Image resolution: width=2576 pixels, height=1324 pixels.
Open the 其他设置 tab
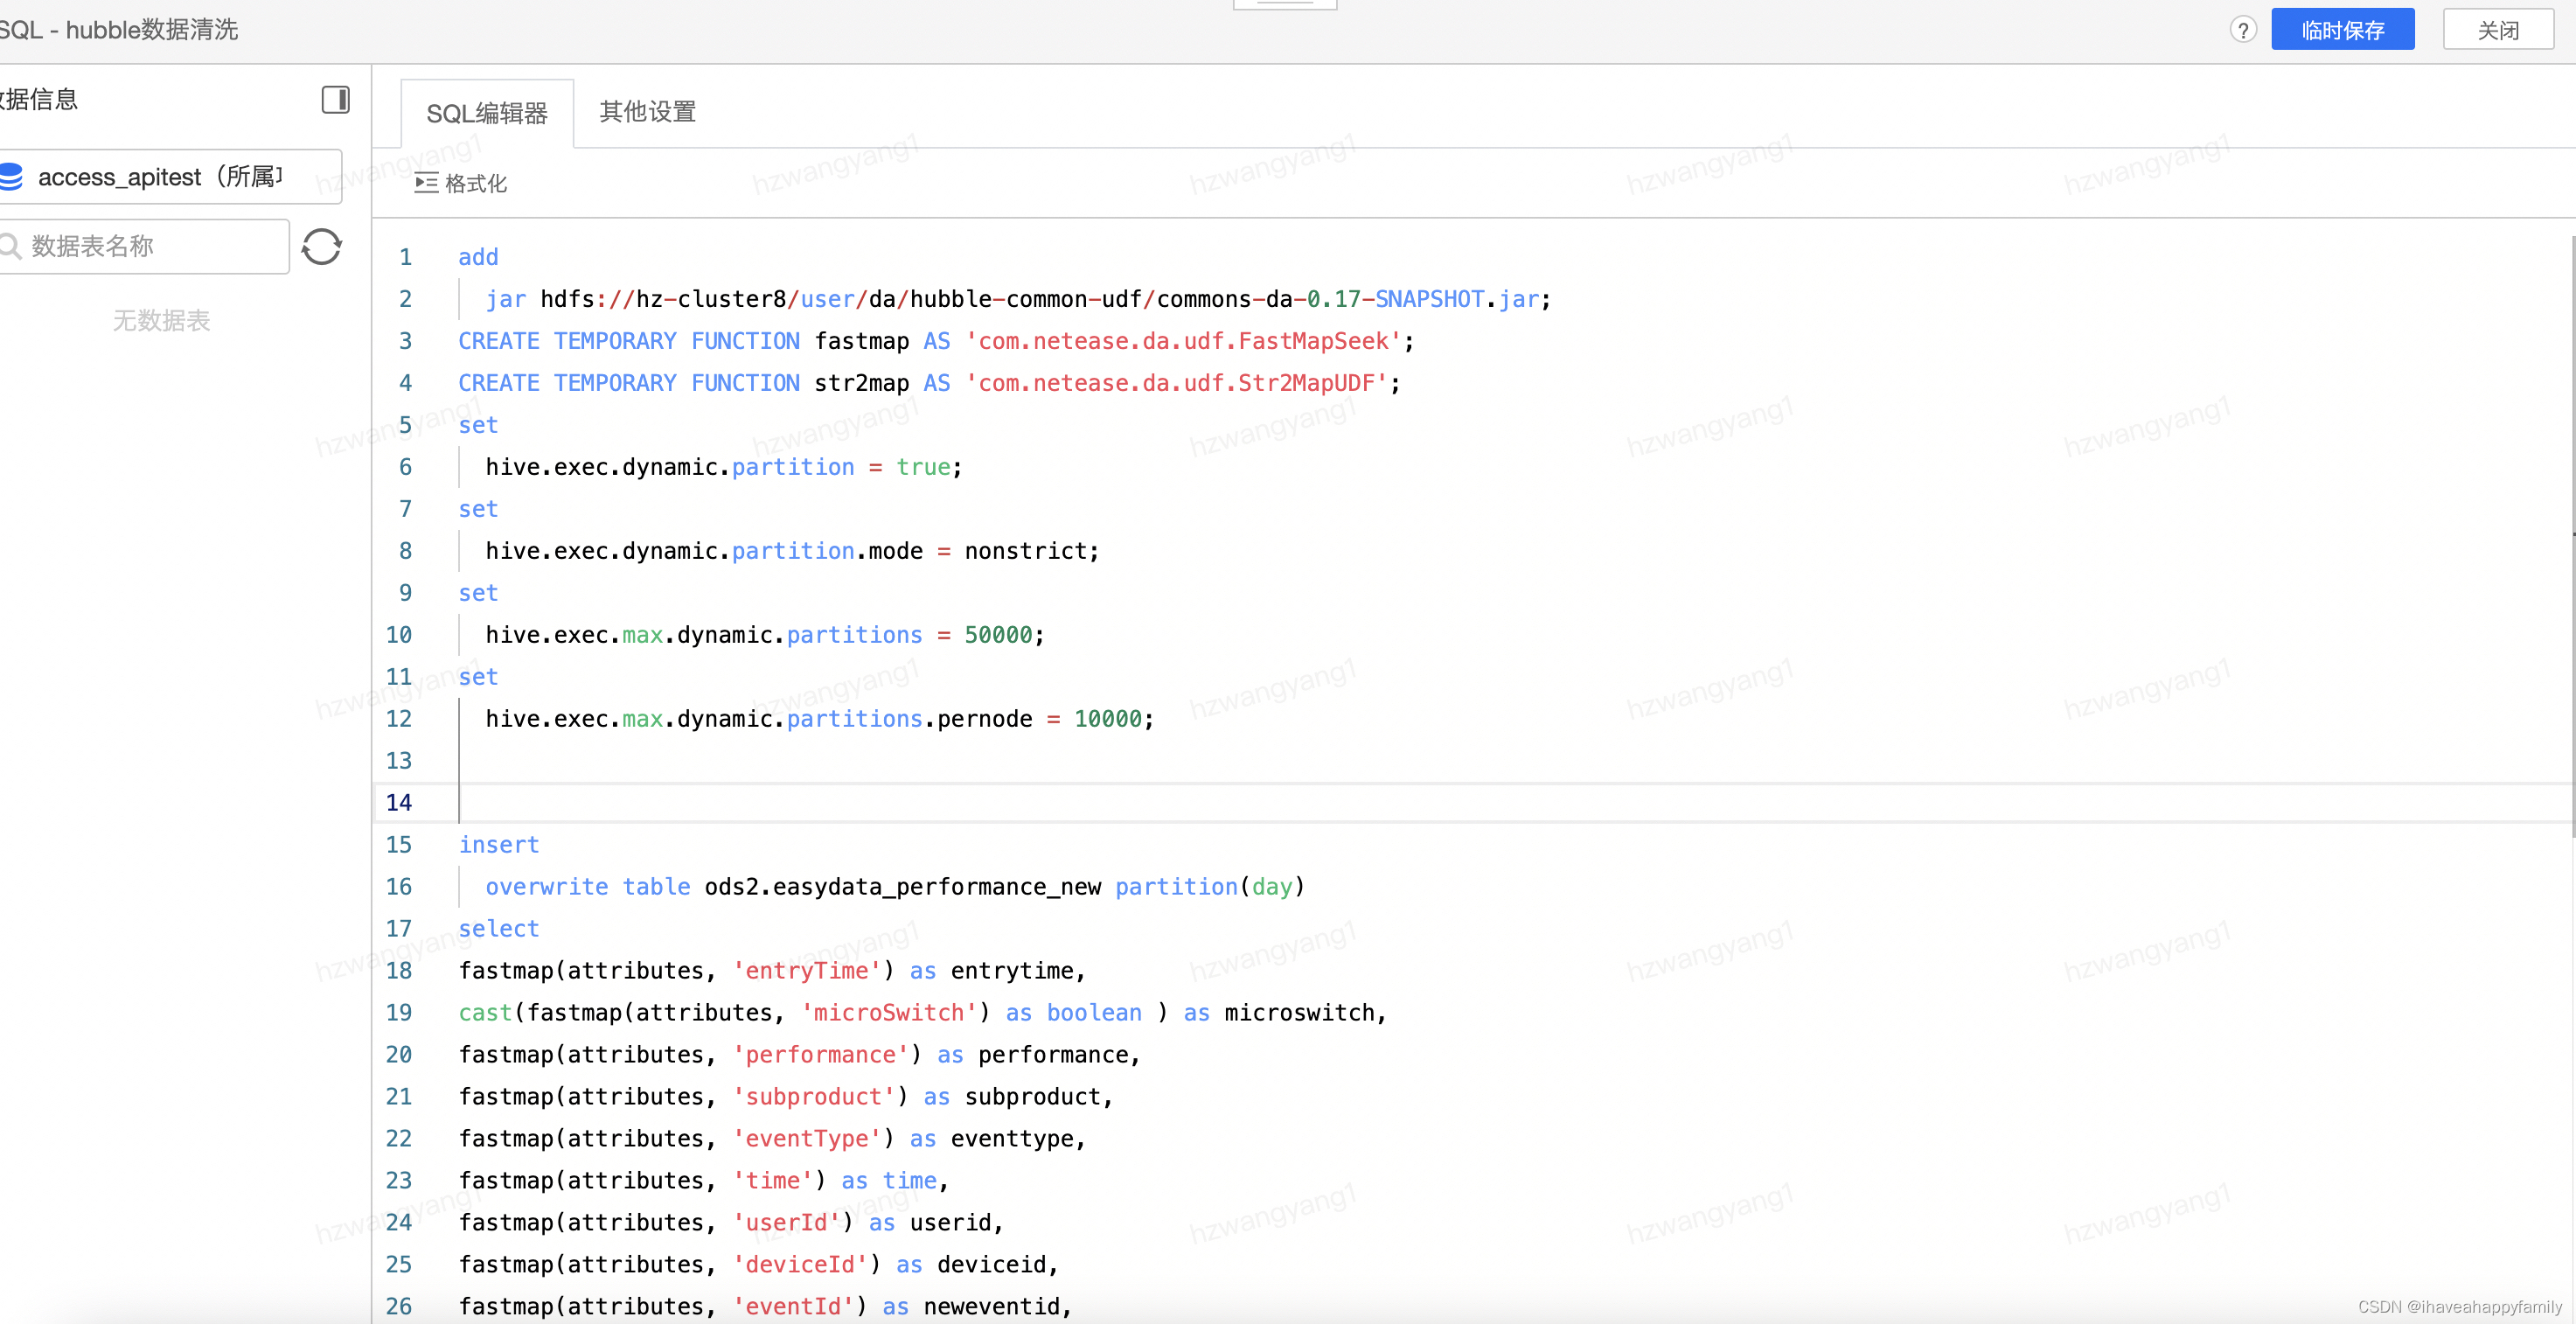pos(647,111)
